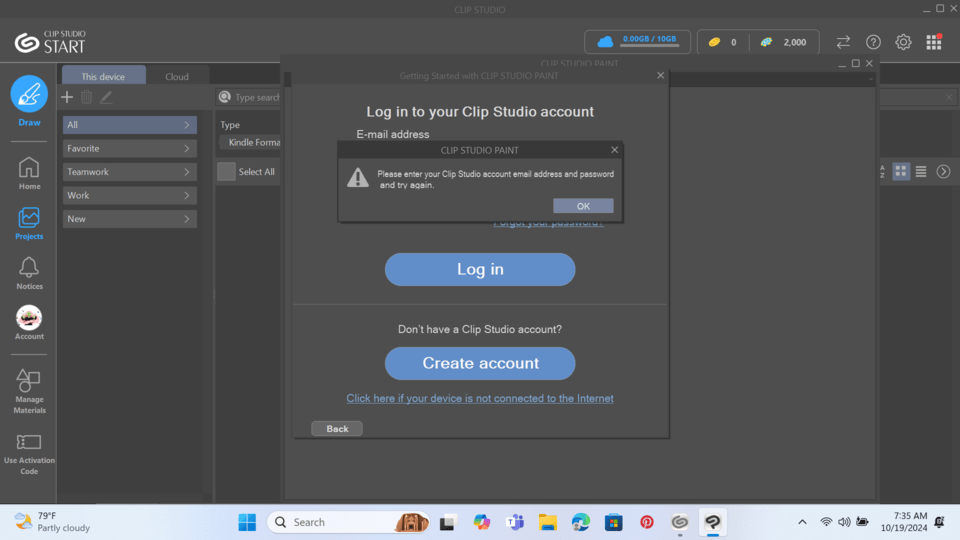Screen dimensions: 960x540
Task: Select the This device tab
Action: (103, 76)
